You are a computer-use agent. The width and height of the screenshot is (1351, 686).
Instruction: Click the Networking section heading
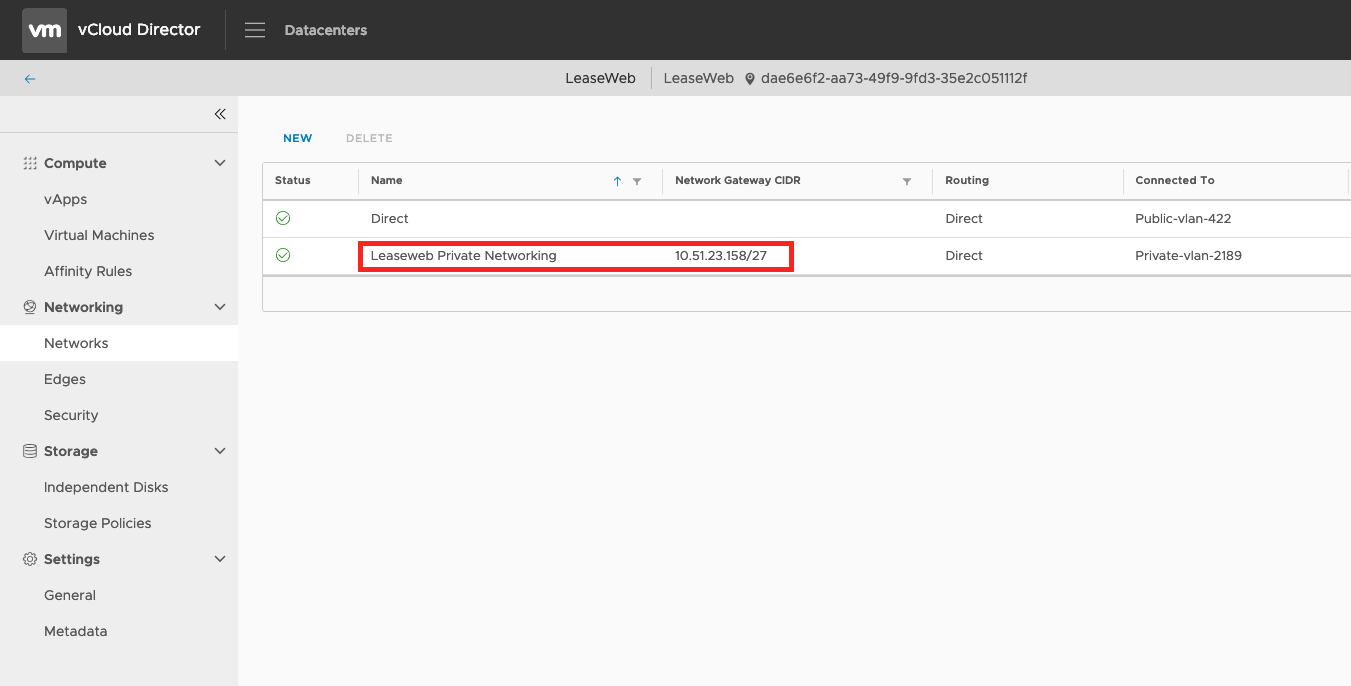(x=83, y=307)
